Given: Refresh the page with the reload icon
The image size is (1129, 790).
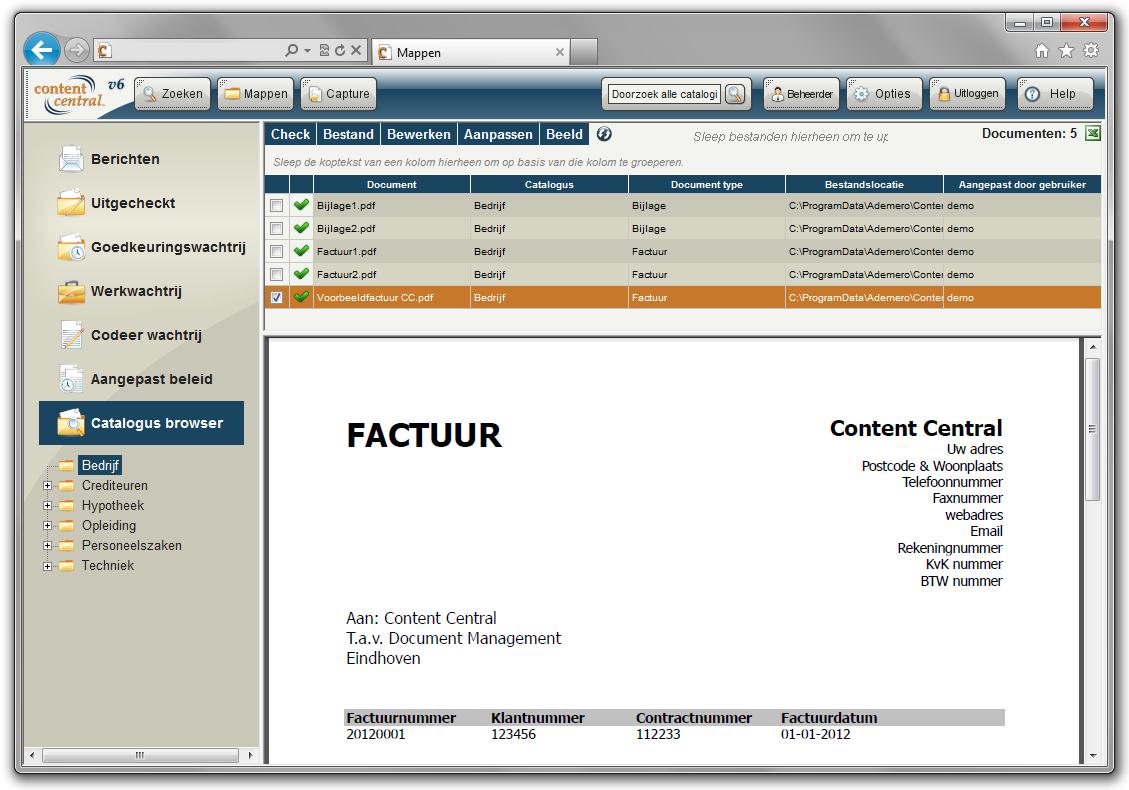Looking at the screenshot, I should [340, 50].
